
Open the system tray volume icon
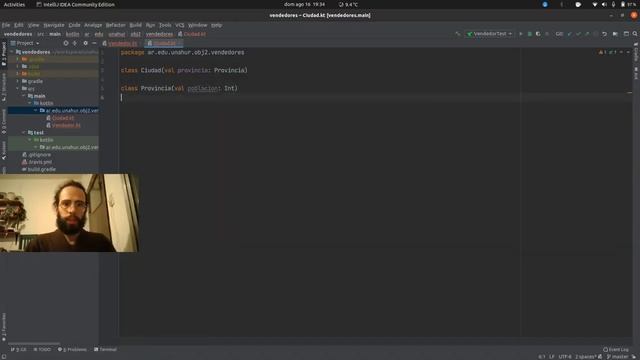click(604, 4)
